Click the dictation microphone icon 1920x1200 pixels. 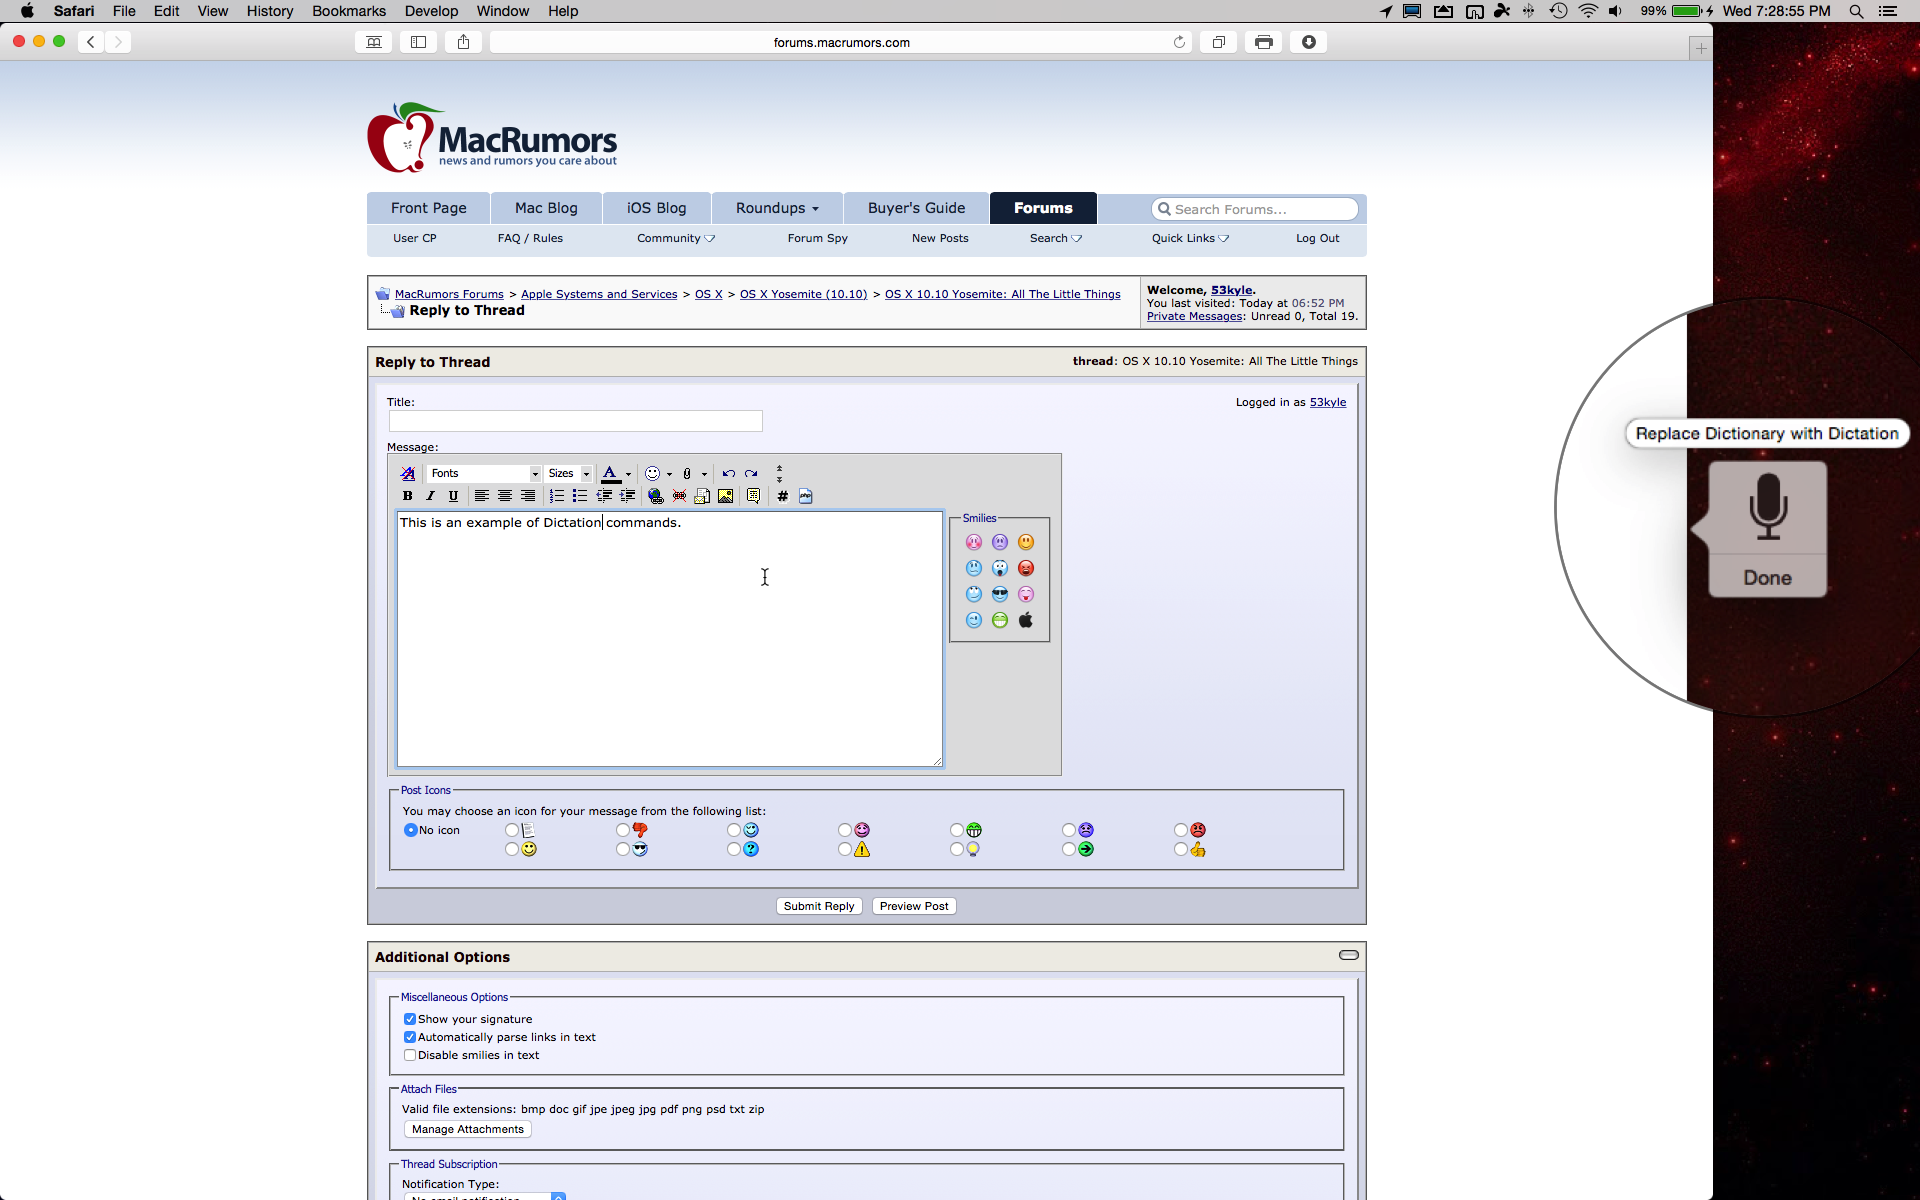point(1768,507)
